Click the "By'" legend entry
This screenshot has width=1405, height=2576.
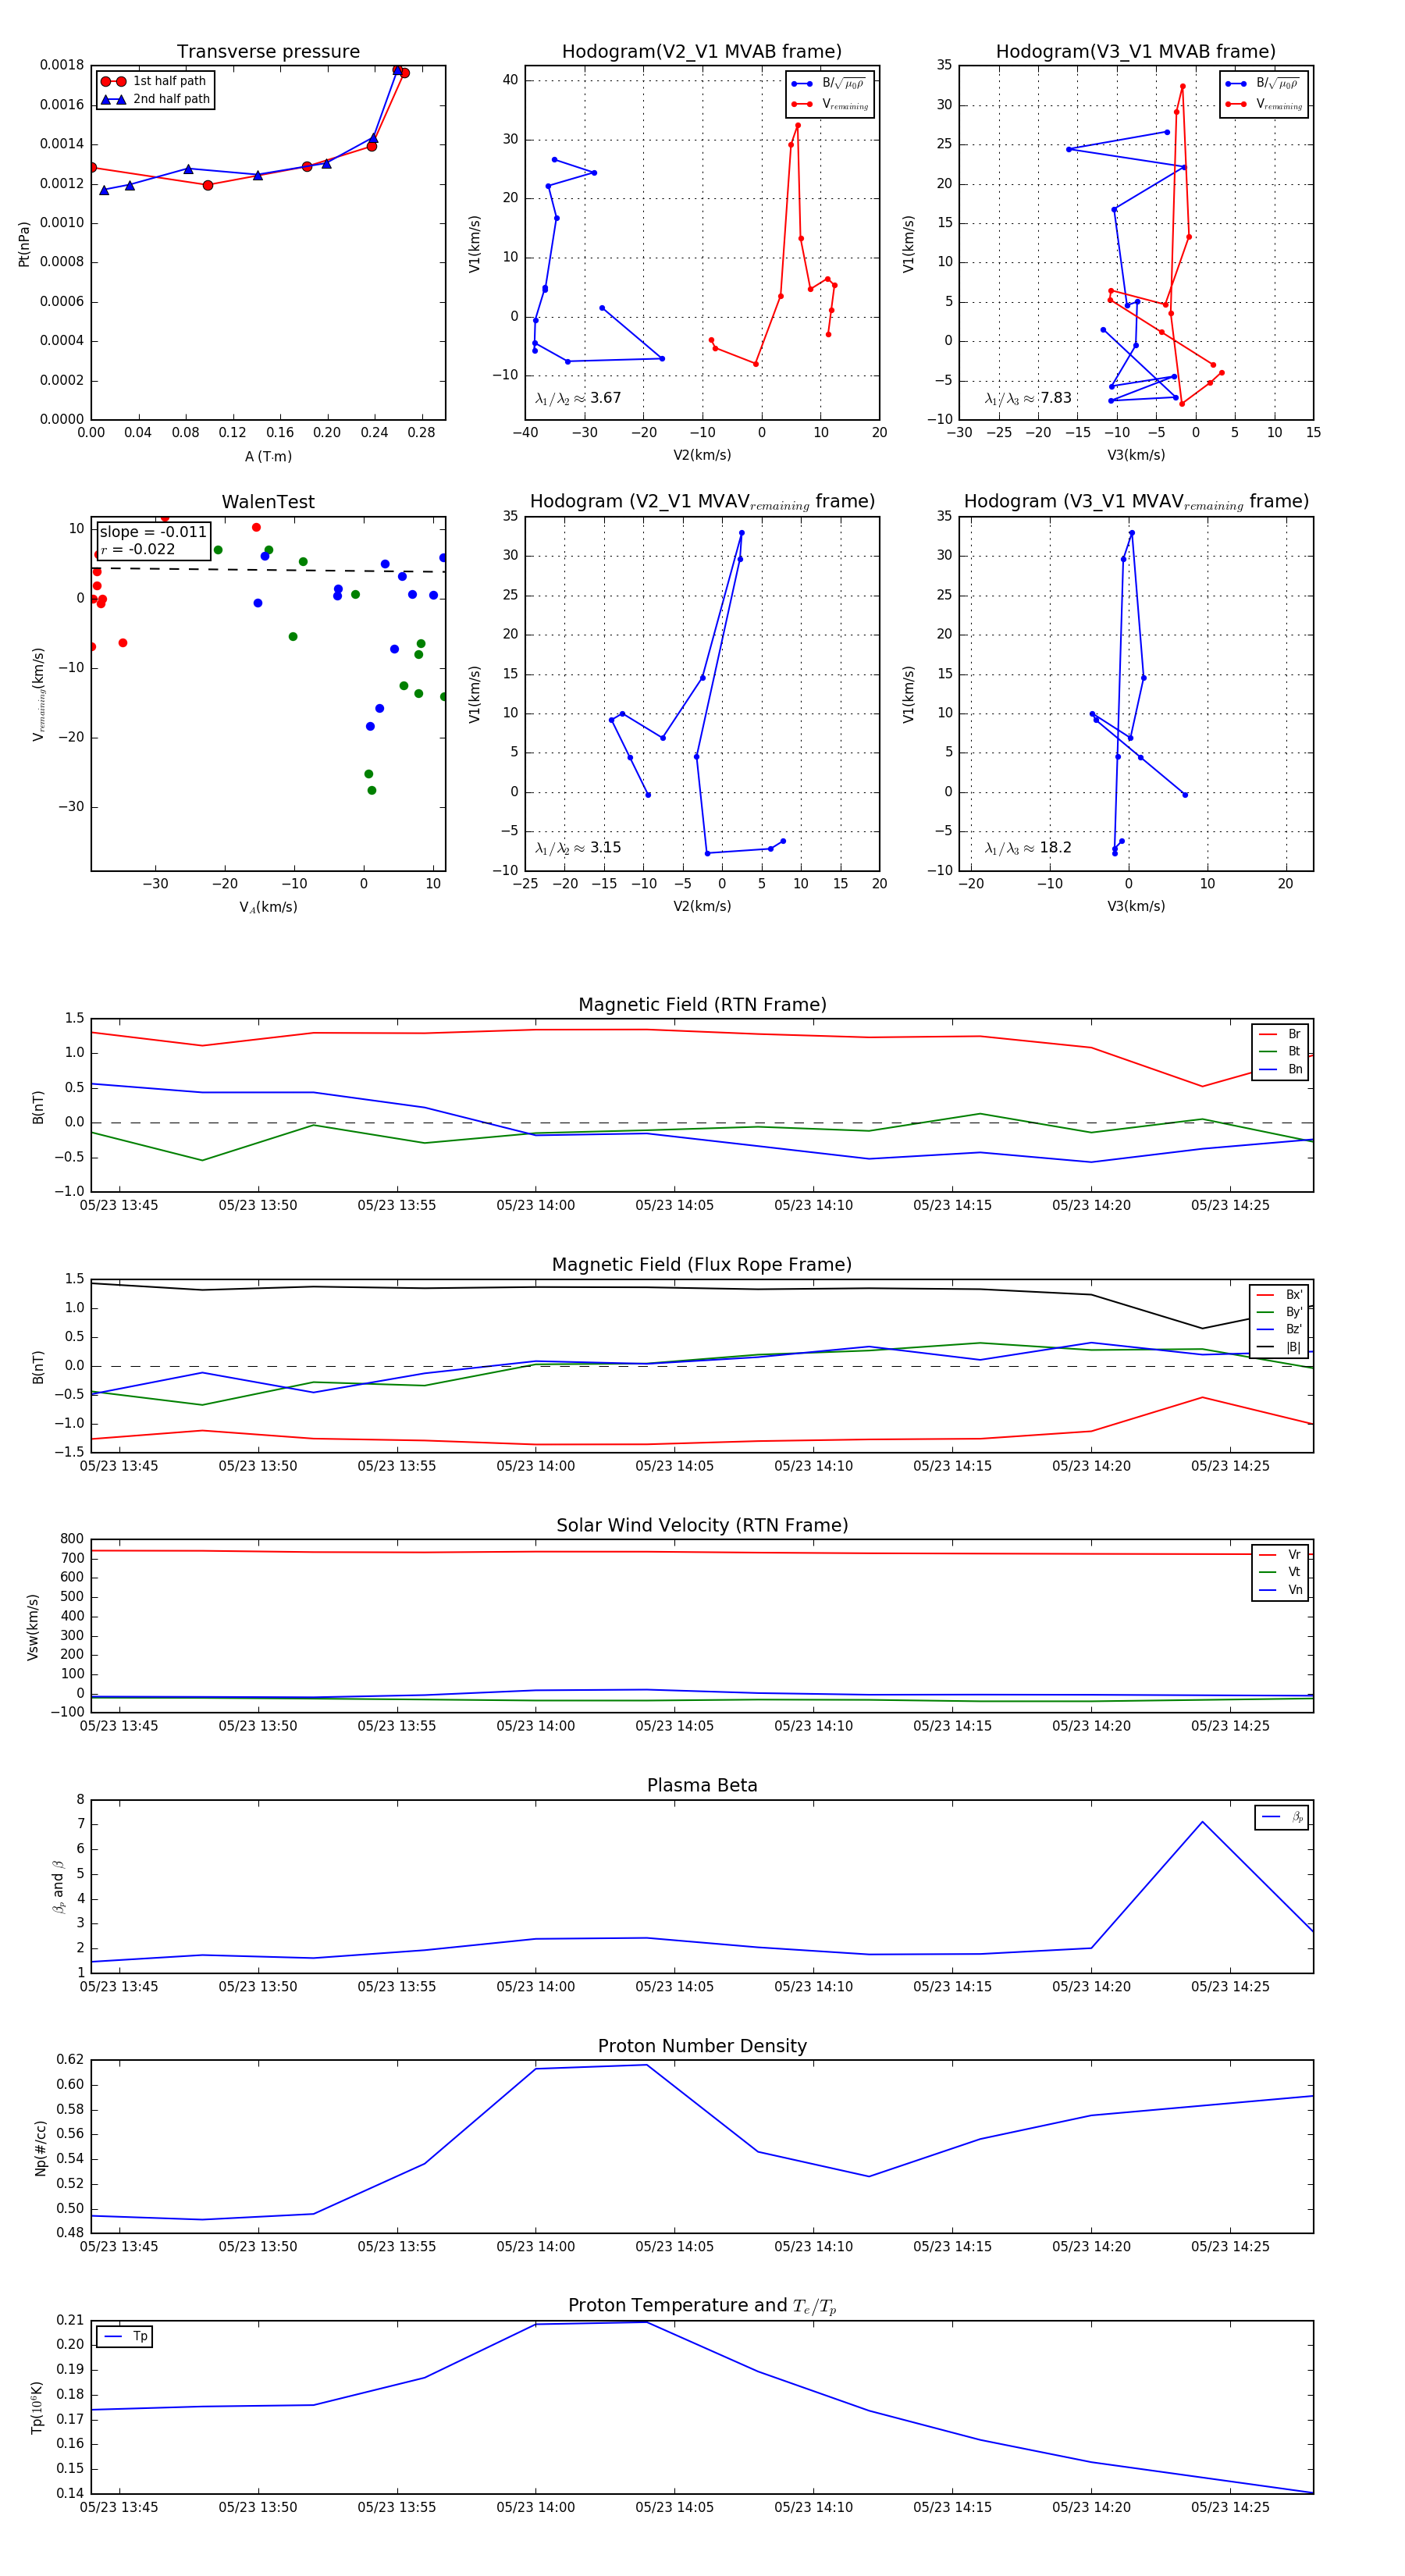1279,1312
